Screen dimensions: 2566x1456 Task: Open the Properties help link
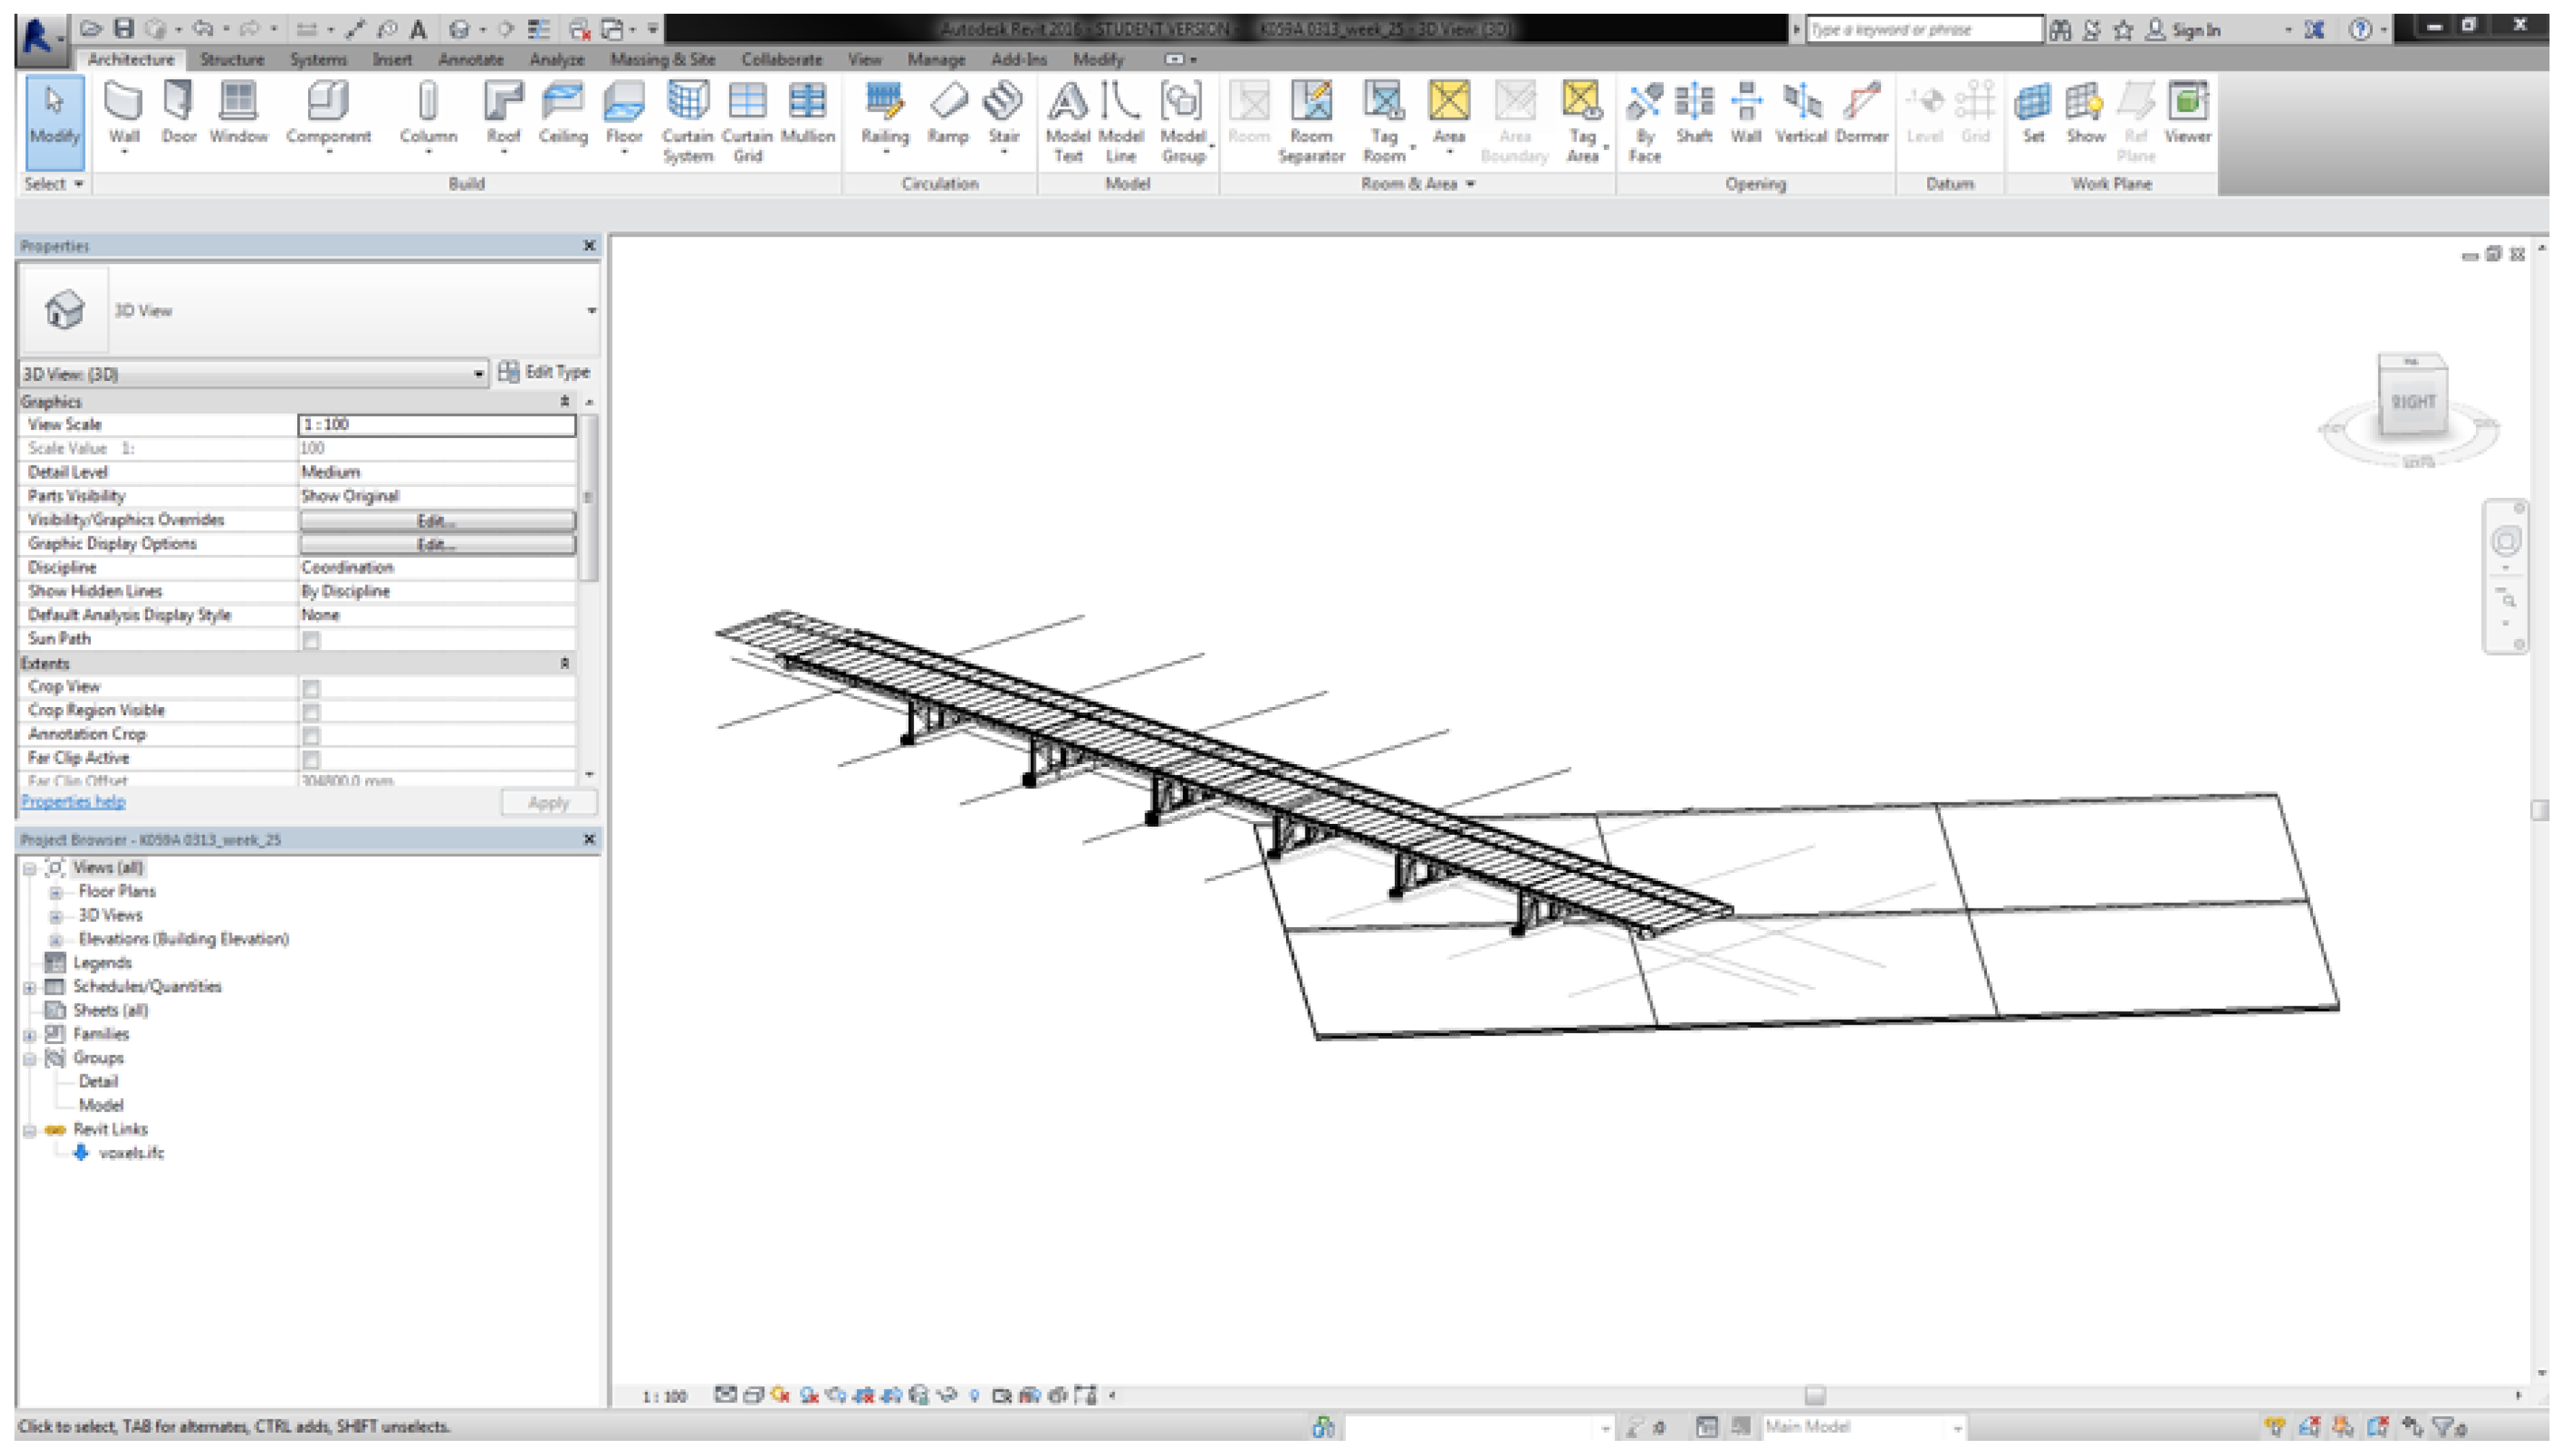point(73,801)
